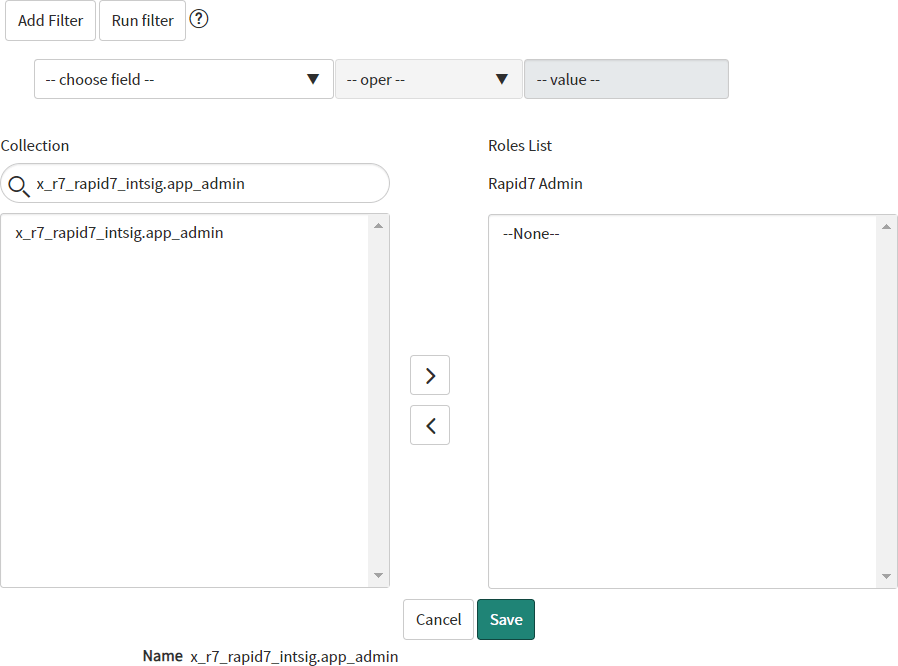Focus the Collection search text box
The height and width of the screenshot is (666, 898).
coord(205,184)
